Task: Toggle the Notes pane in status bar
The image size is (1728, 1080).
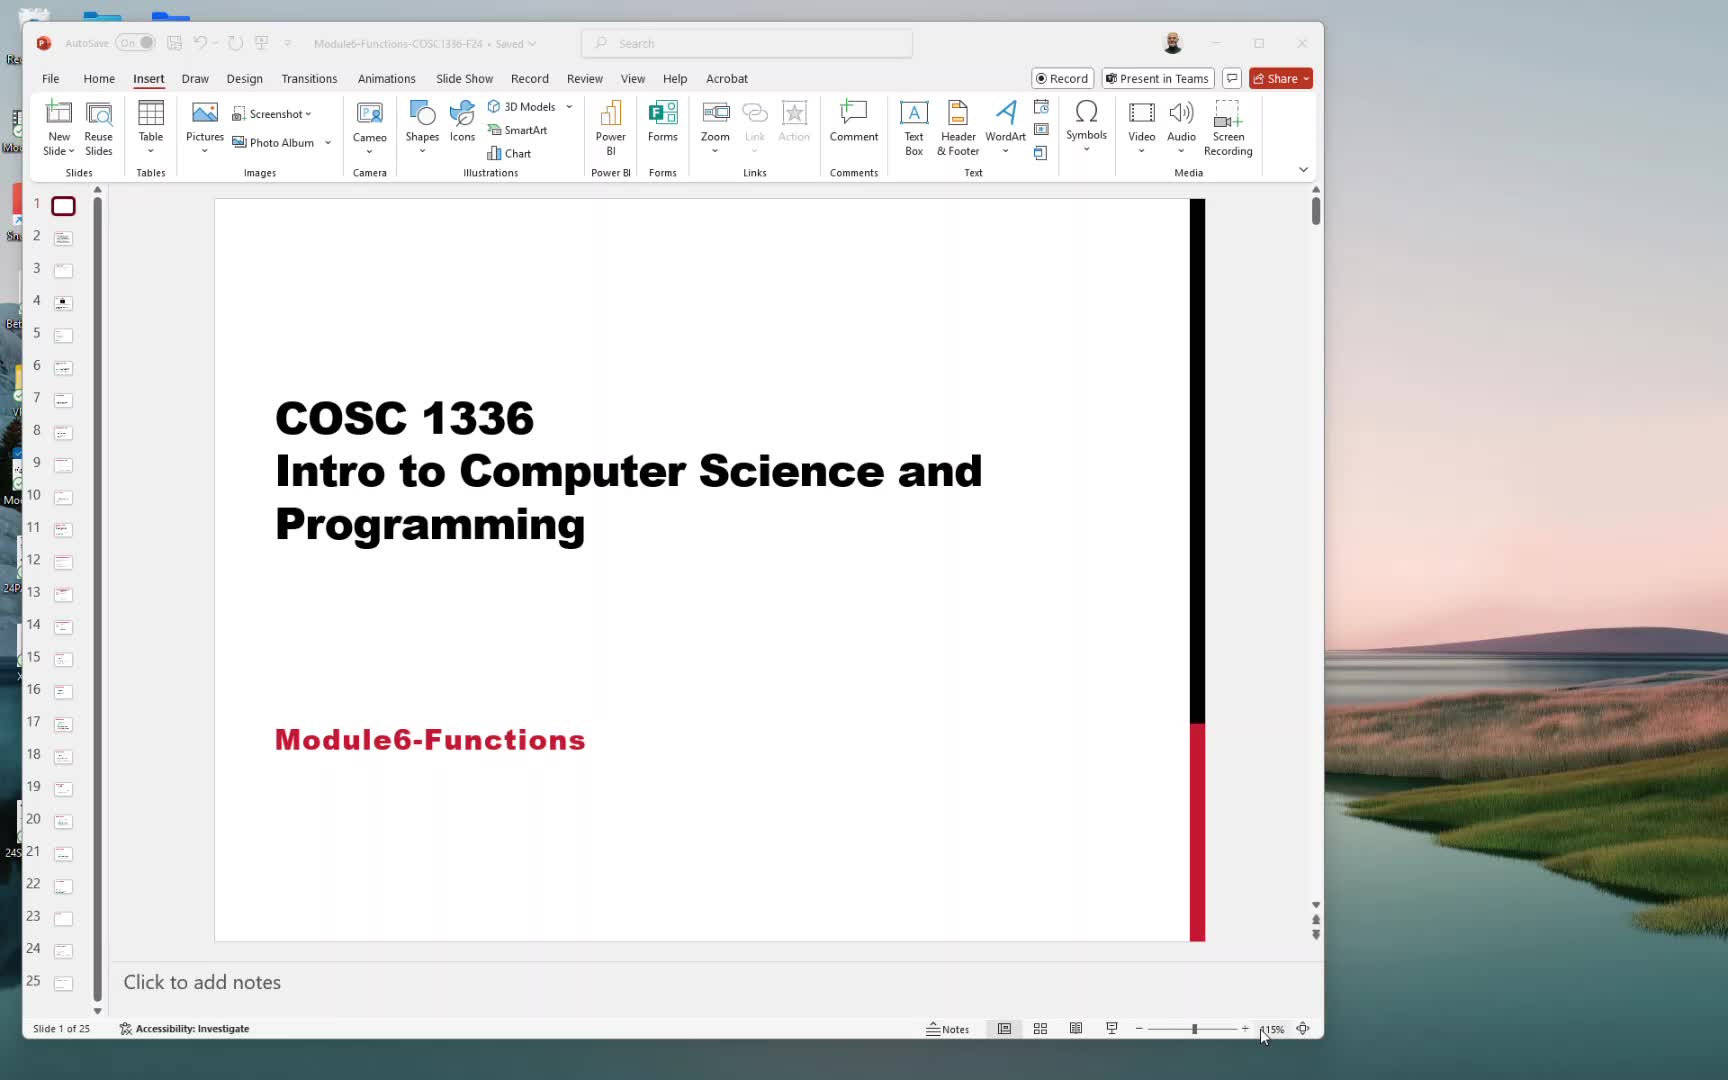Action: [947, 1028]
